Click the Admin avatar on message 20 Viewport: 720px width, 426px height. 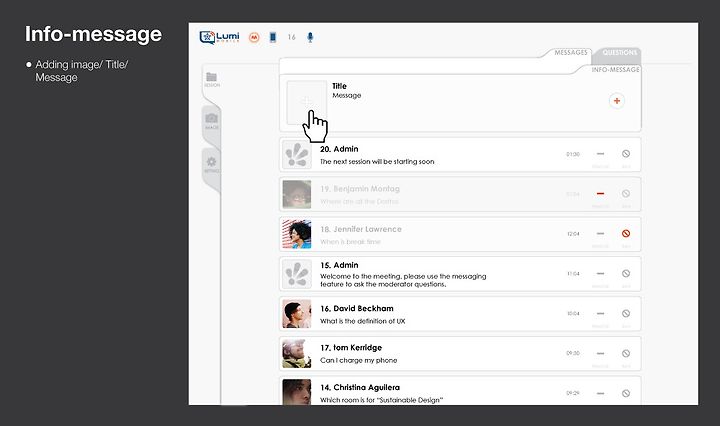coord(297,154)
